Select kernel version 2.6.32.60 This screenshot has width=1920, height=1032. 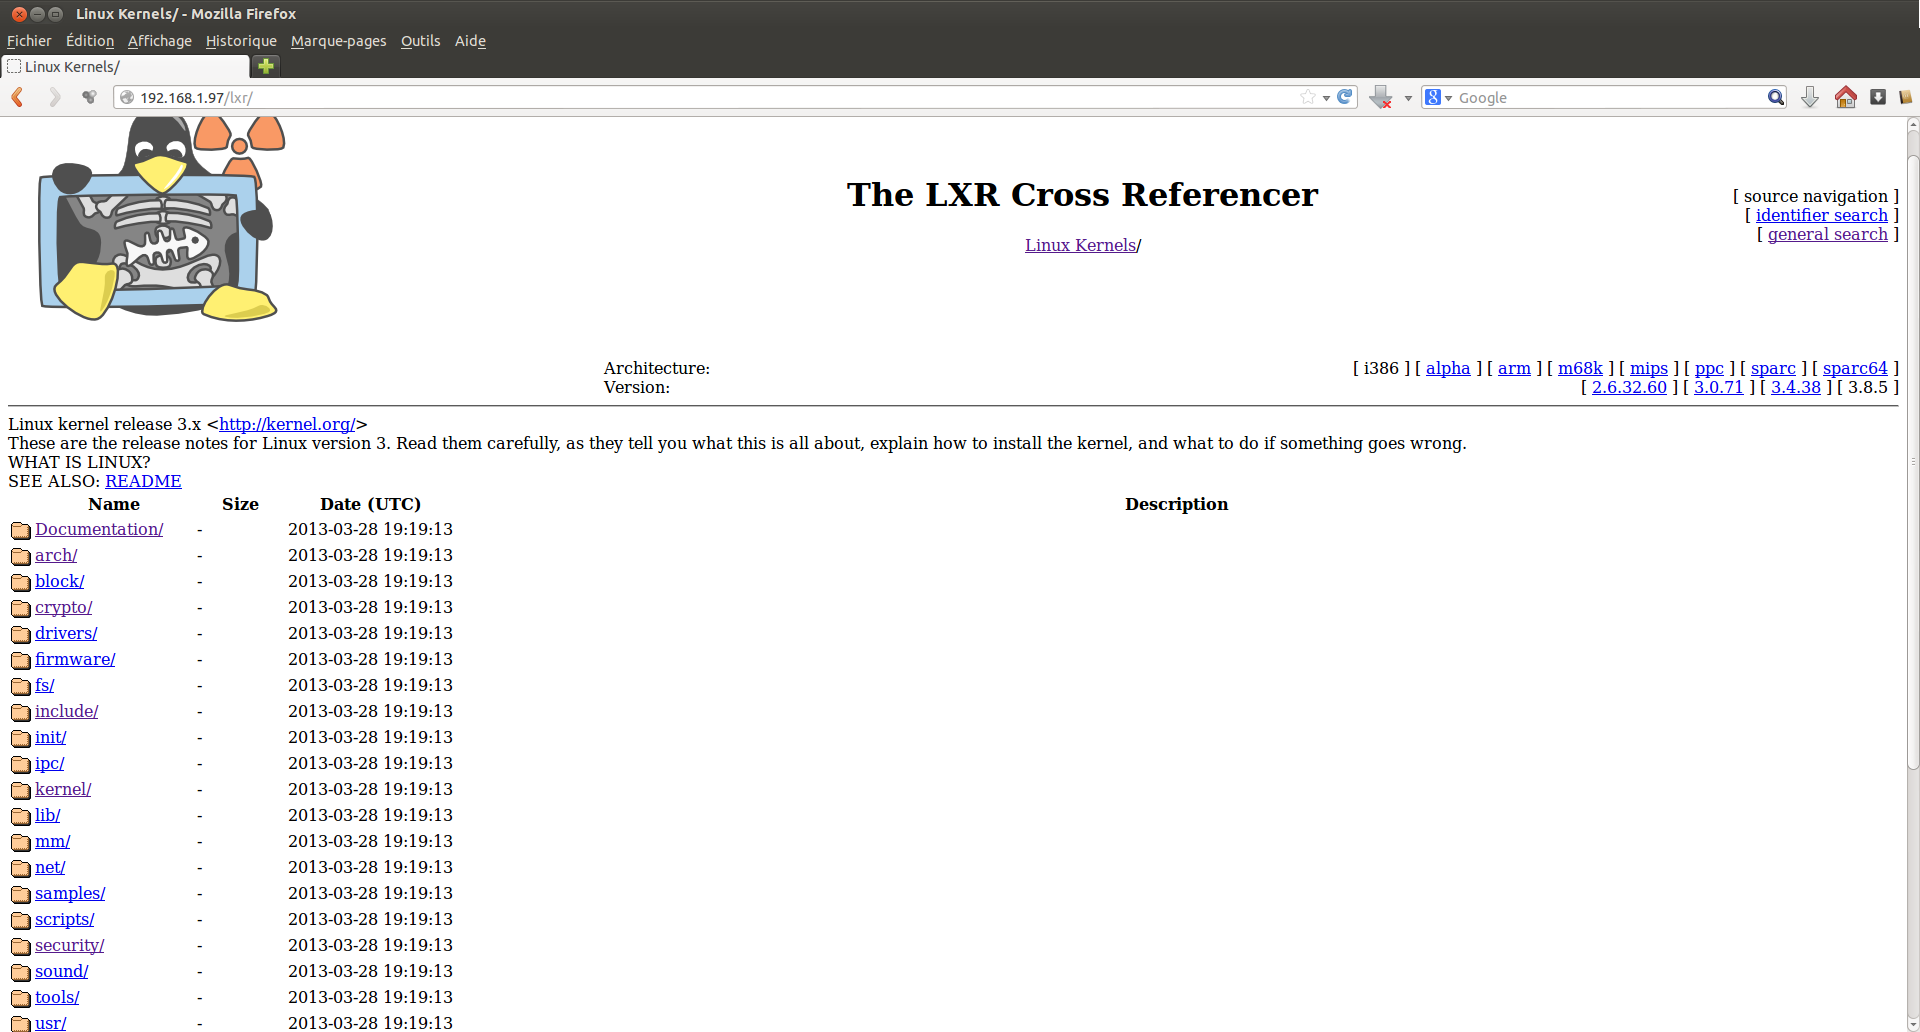[1629, 387]
